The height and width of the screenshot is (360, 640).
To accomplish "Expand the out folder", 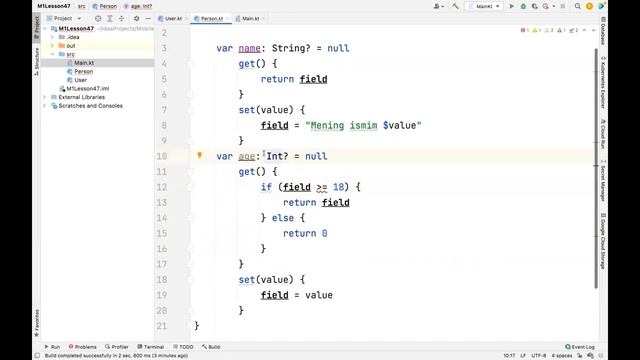I will [x=52, y=46].
